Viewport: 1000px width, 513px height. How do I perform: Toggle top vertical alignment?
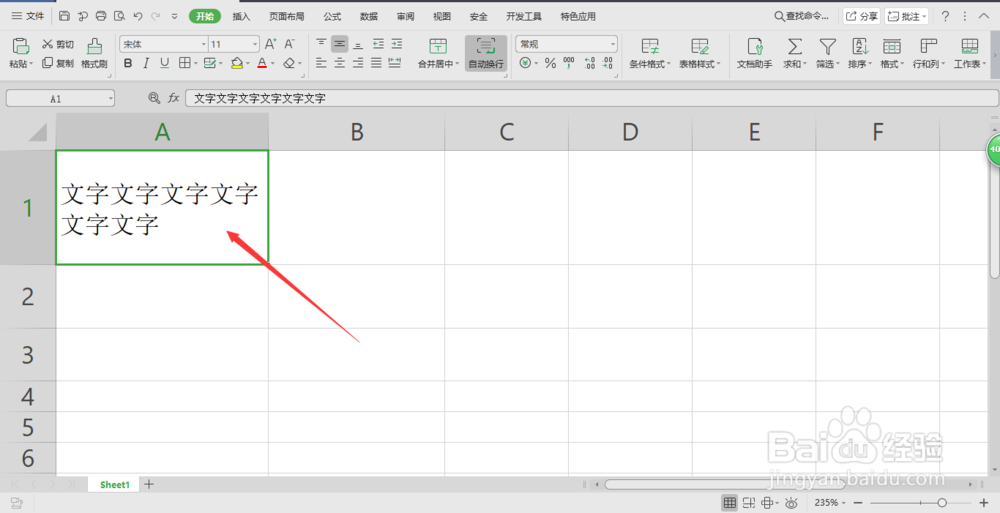pos(321,43)
